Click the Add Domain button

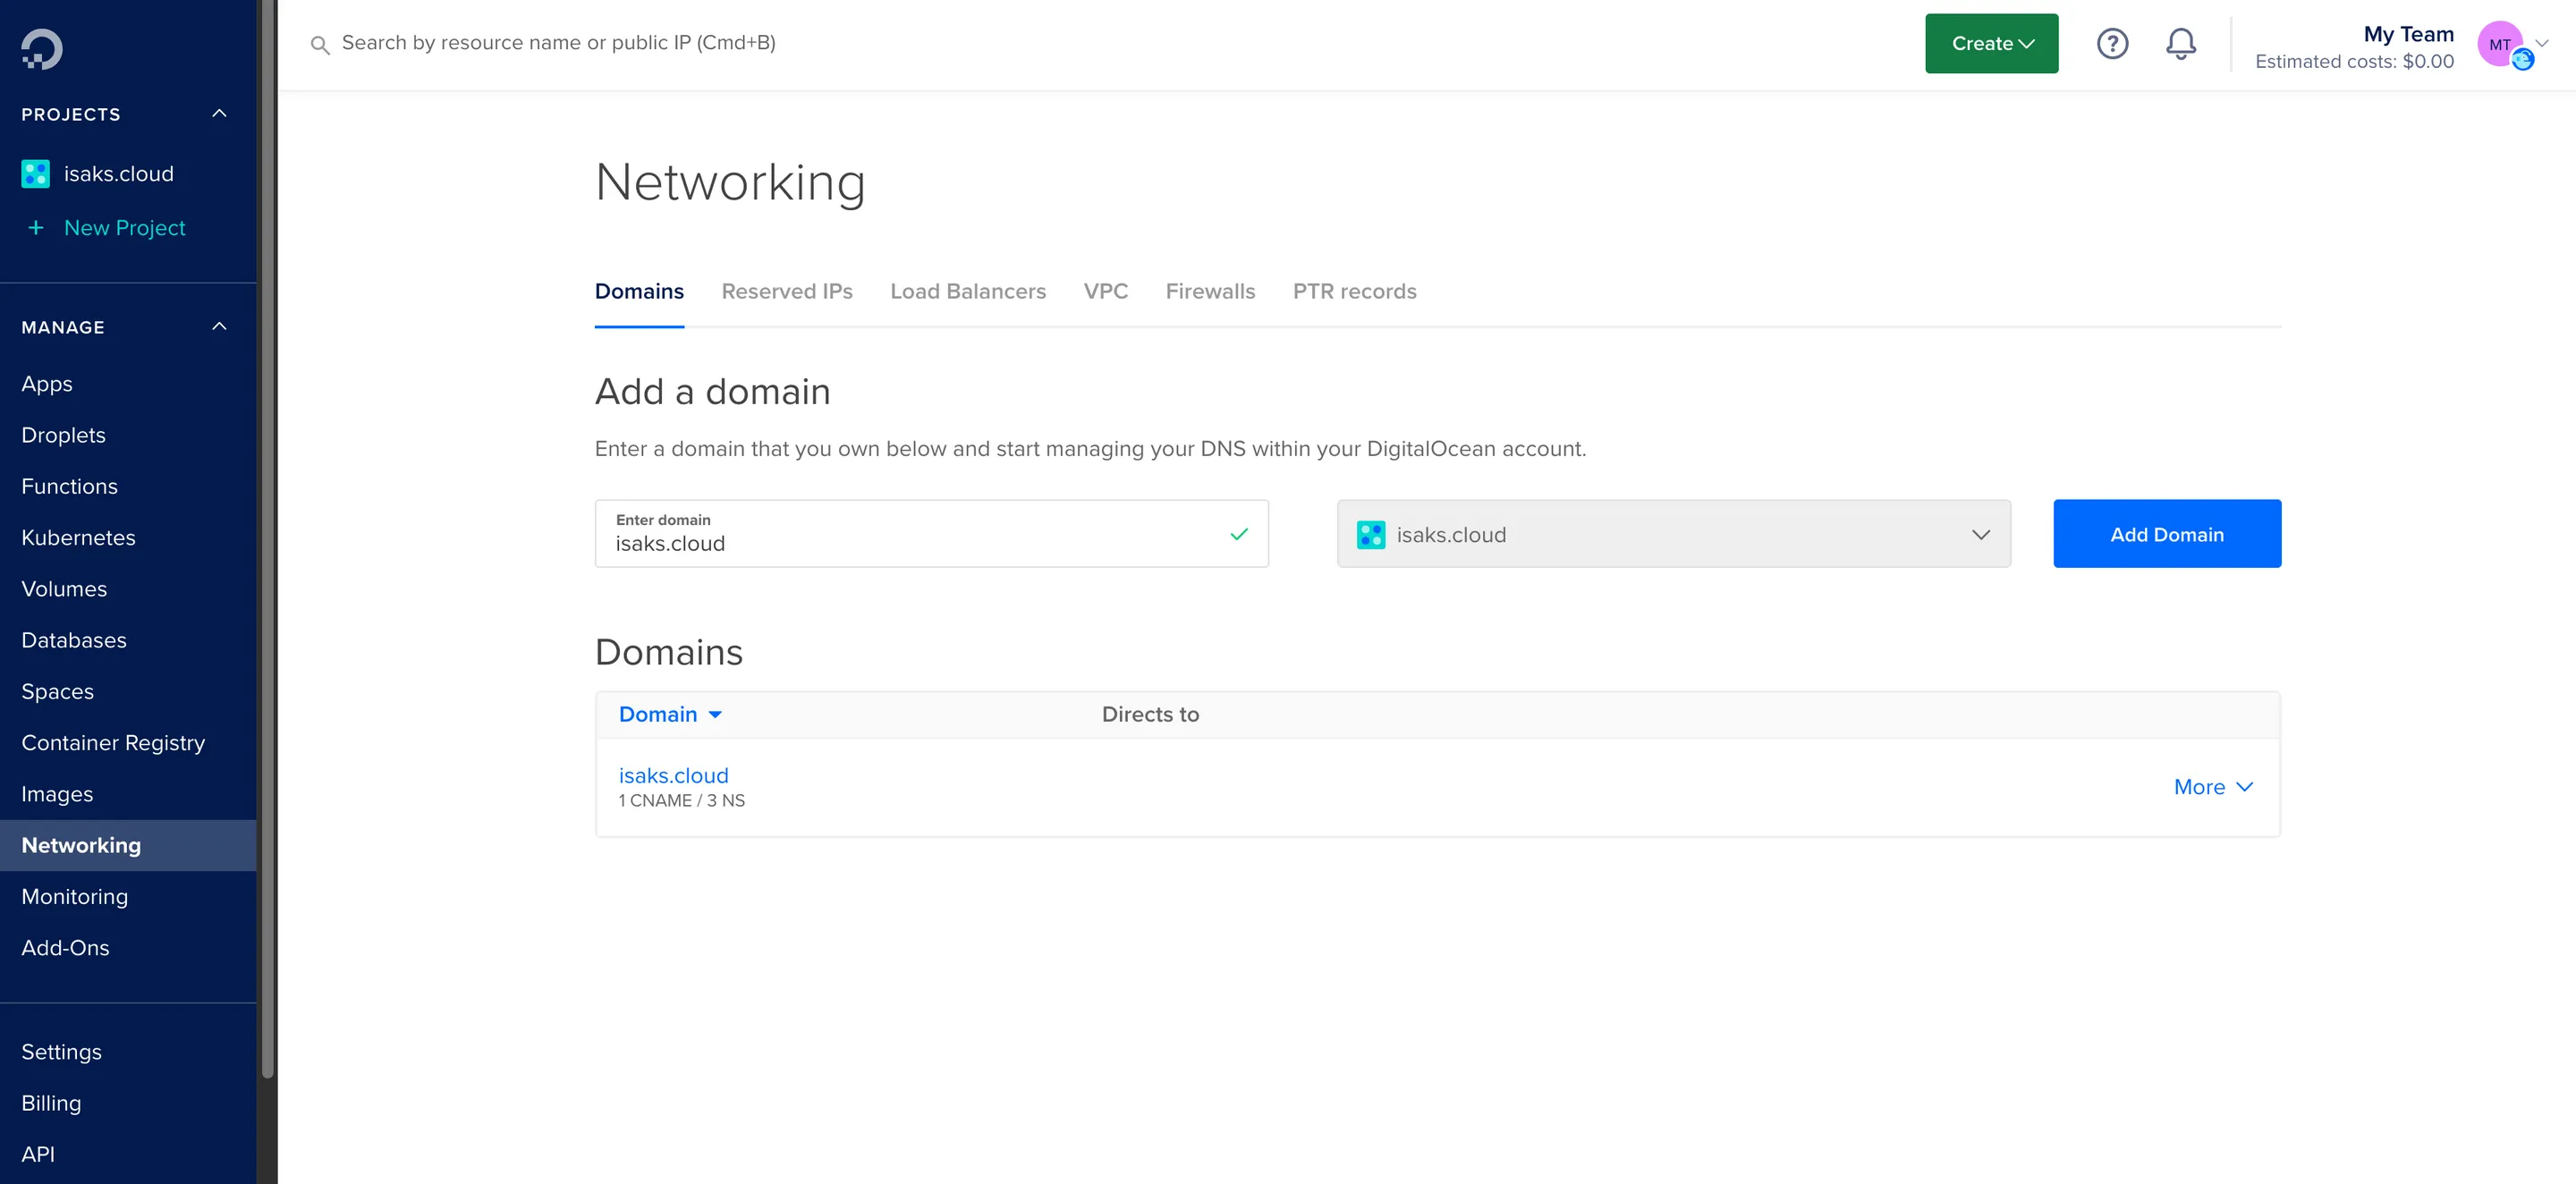click(2167, 534)
